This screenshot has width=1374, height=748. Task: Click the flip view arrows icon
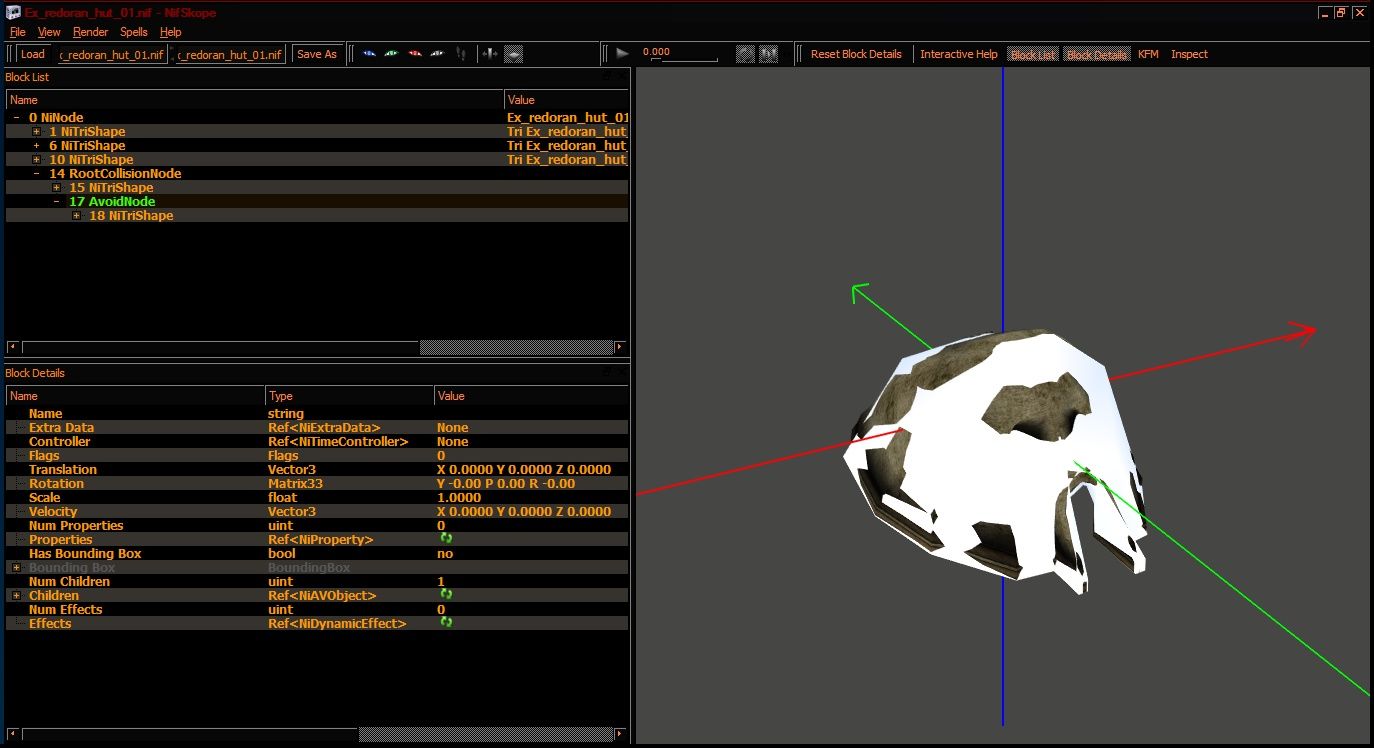coord(490,54)
